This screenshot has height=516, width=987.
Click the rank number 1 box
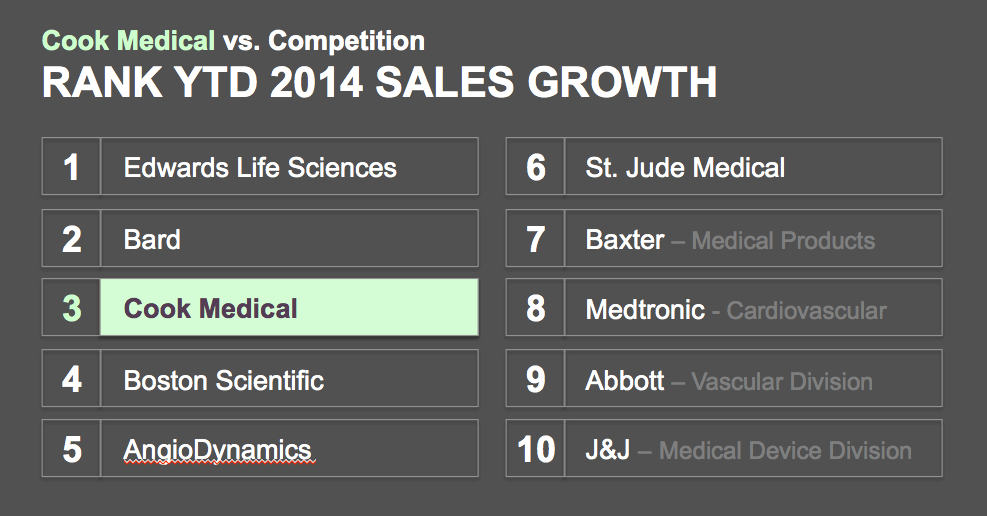pos(71,167)
